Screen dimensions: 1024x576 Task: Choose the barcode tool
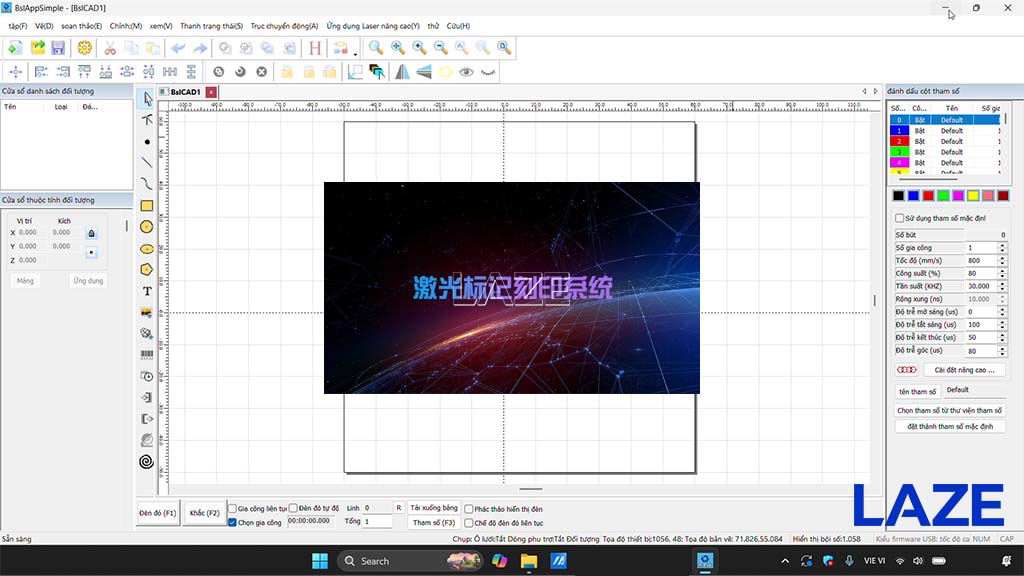point(147,355)
